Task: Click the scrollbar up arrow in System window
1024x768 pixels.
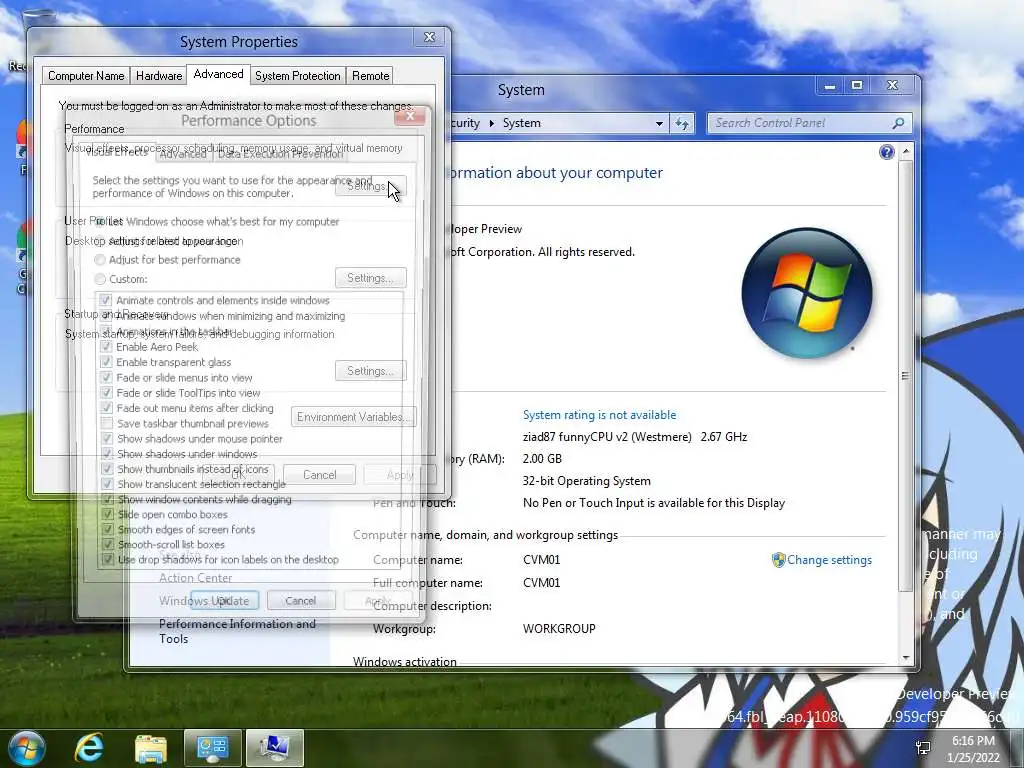Action: (906, 152)
